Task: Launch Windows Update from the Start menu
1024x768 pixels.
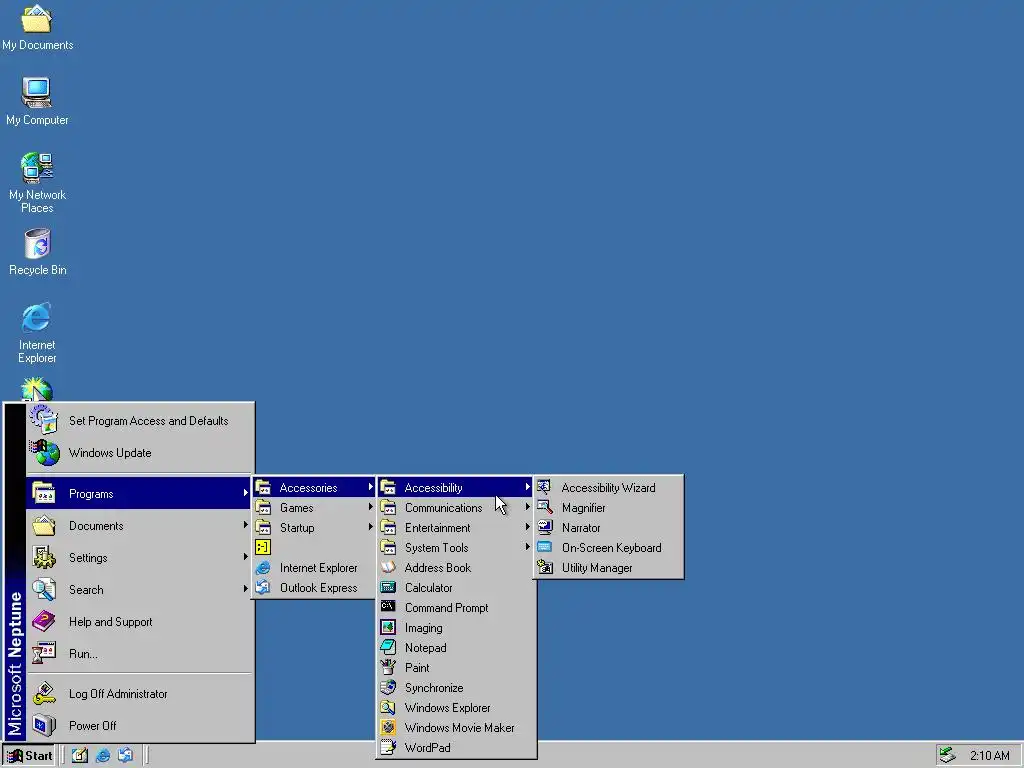Action: click(x=140, y=453)
